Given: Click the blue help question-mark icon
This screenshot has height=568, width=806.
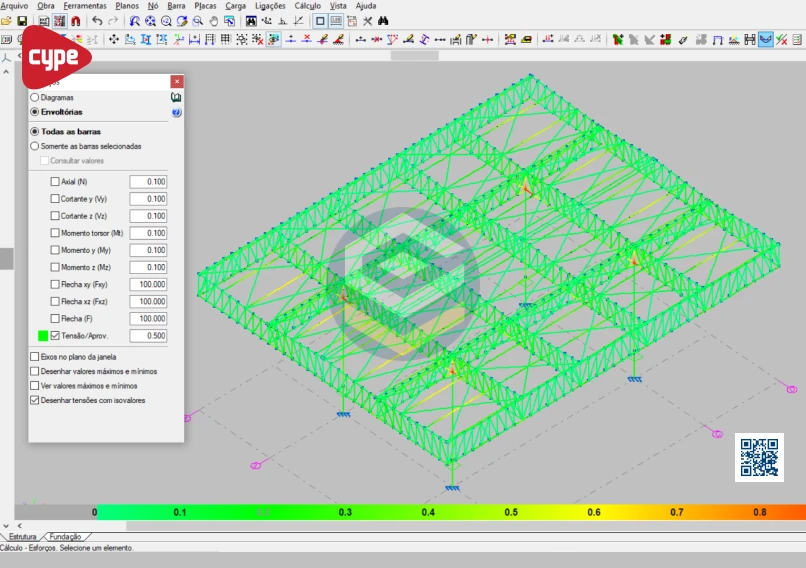Looking at the screenshot, I should click(x=177, y=113).
